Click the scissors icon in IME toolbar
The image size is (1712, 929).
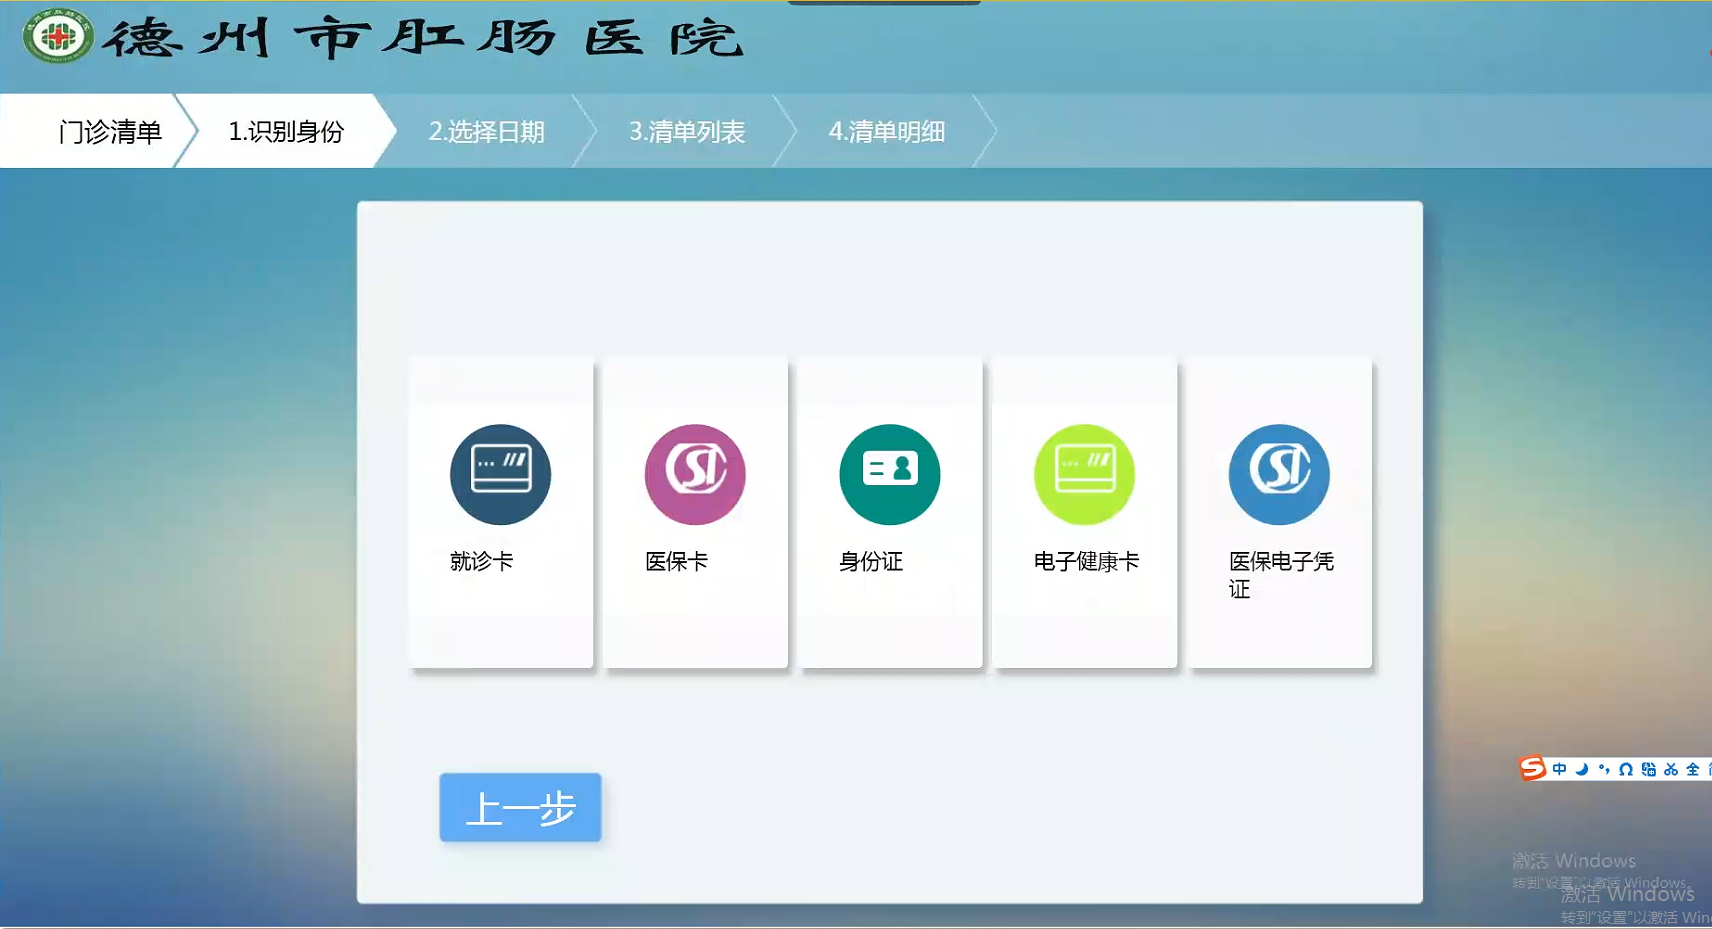pos(1671,769)
